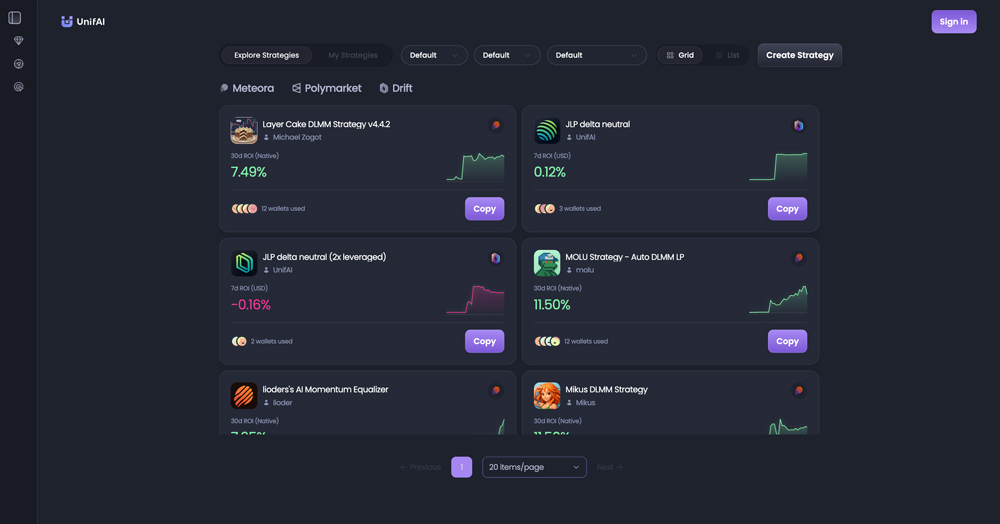Image resolution: width=1000 pixels, height=524 pixels.
Task: Open the first Default dropdown
Action: point(434,56)
